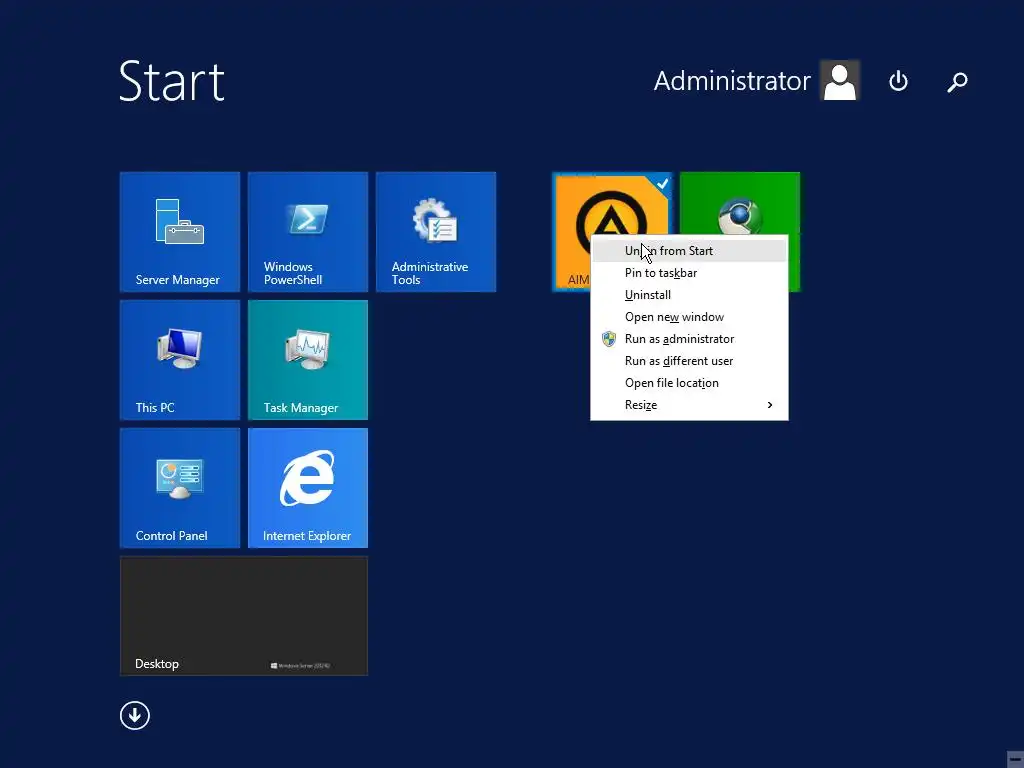
Task: Launch the Task Manager tile
Action: point(308,360)
